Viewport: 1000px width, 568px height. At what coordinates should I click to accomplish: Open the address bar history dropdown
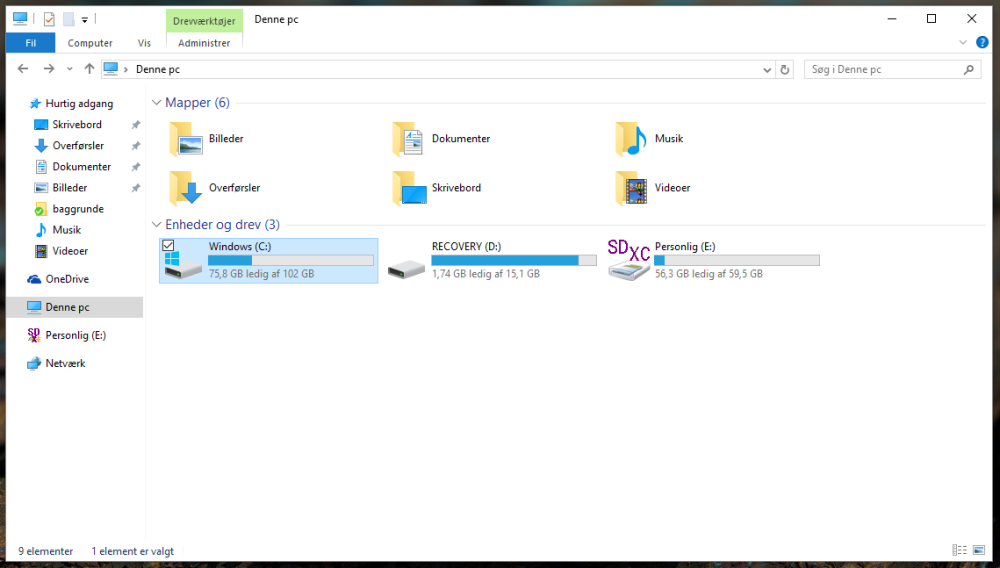click(767, 70)
